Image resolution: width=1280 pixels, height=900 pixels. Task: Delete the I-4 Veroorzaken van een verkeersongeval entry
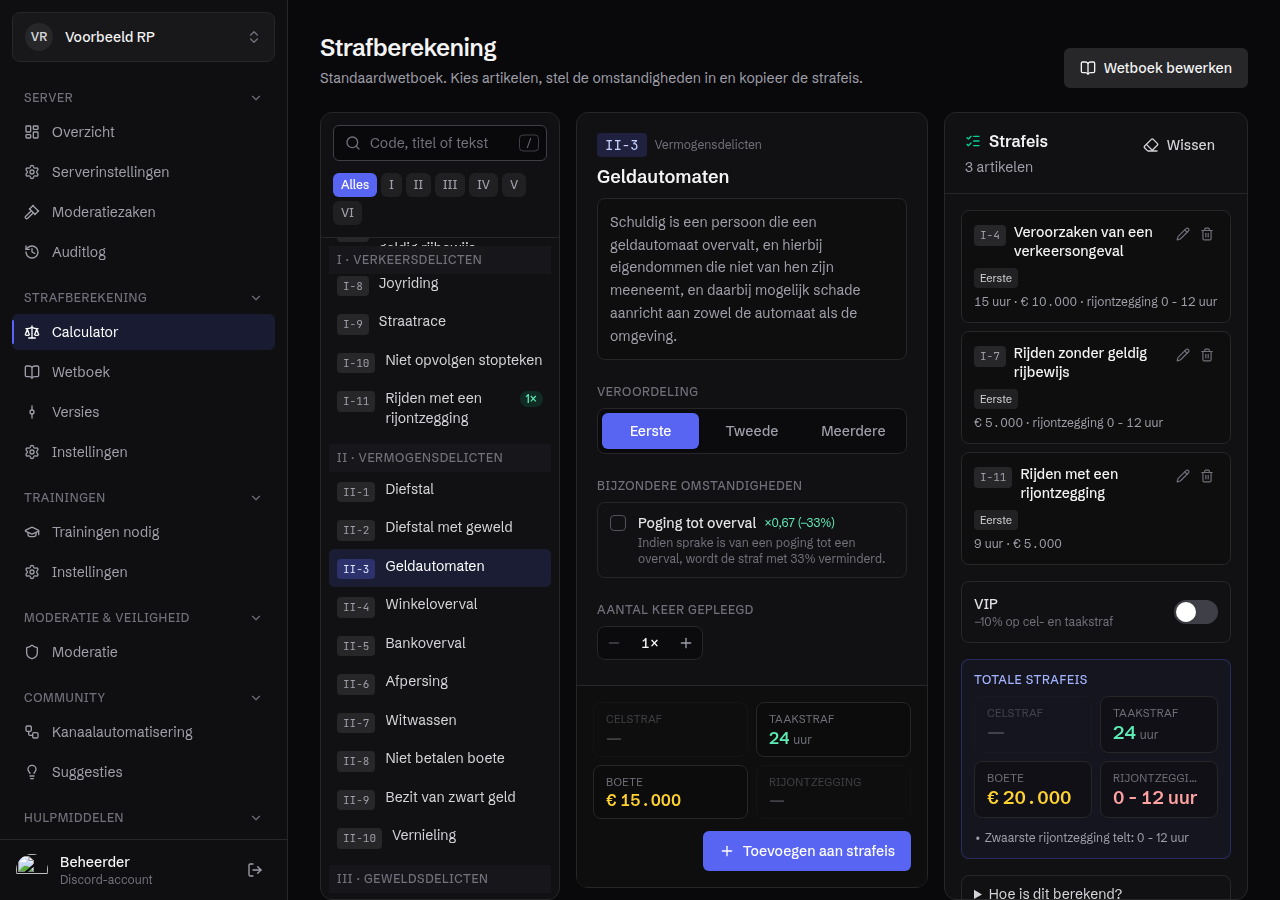click(x=1207, y=234)
